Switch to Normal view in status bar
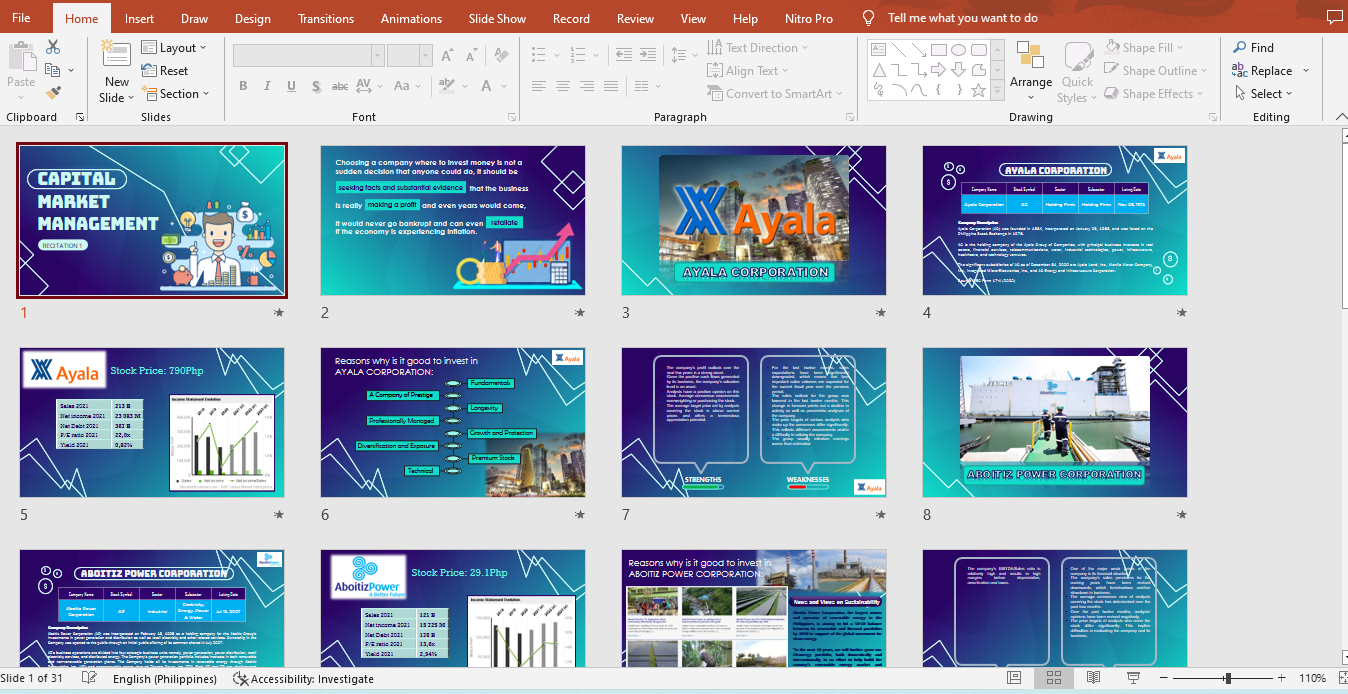The image size is (1348, 694). [1015, 678]
